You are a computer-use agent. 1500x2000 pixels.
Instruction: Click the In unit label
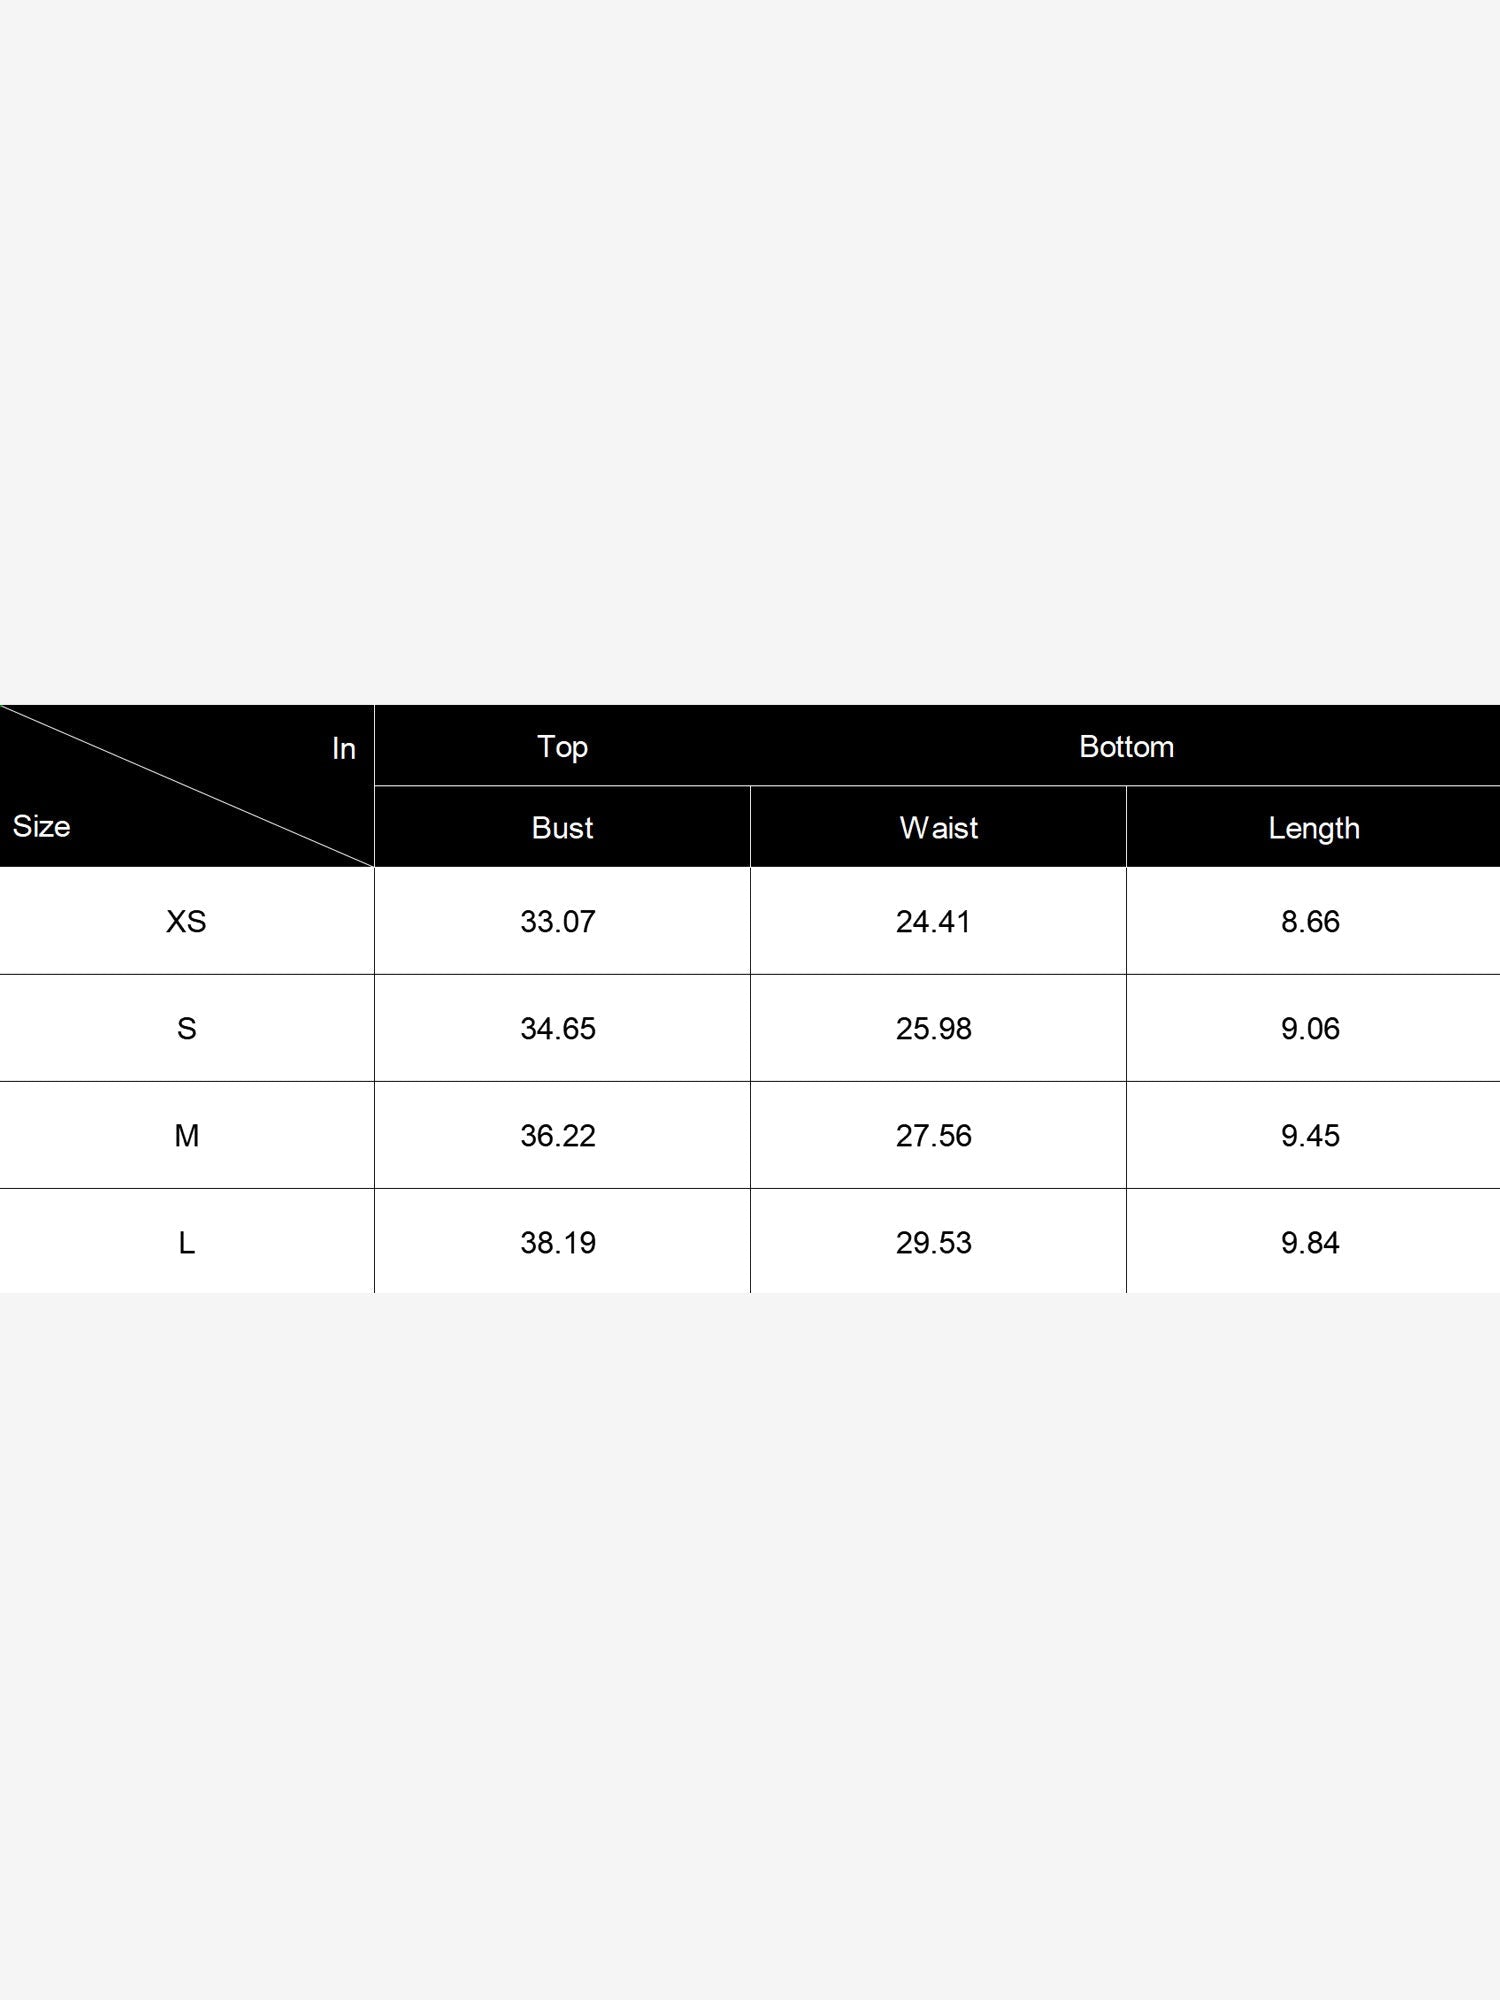343,748
